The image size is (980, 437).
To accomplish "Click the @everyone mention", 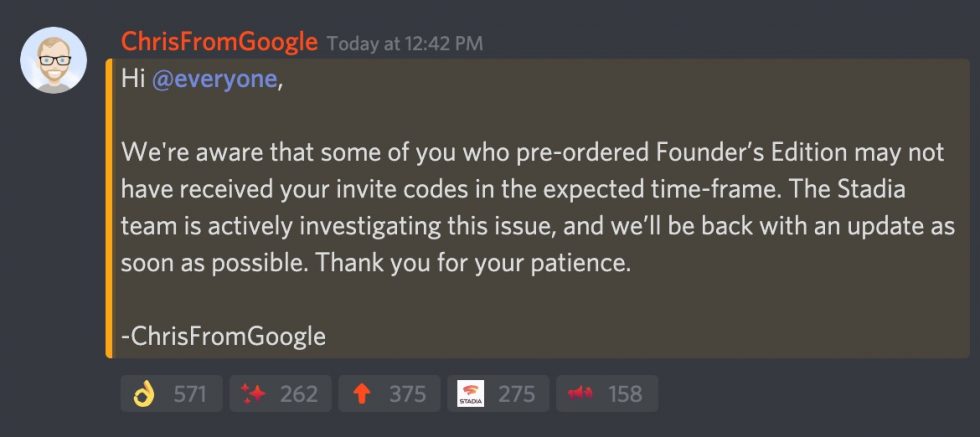I will pos(213,80).
